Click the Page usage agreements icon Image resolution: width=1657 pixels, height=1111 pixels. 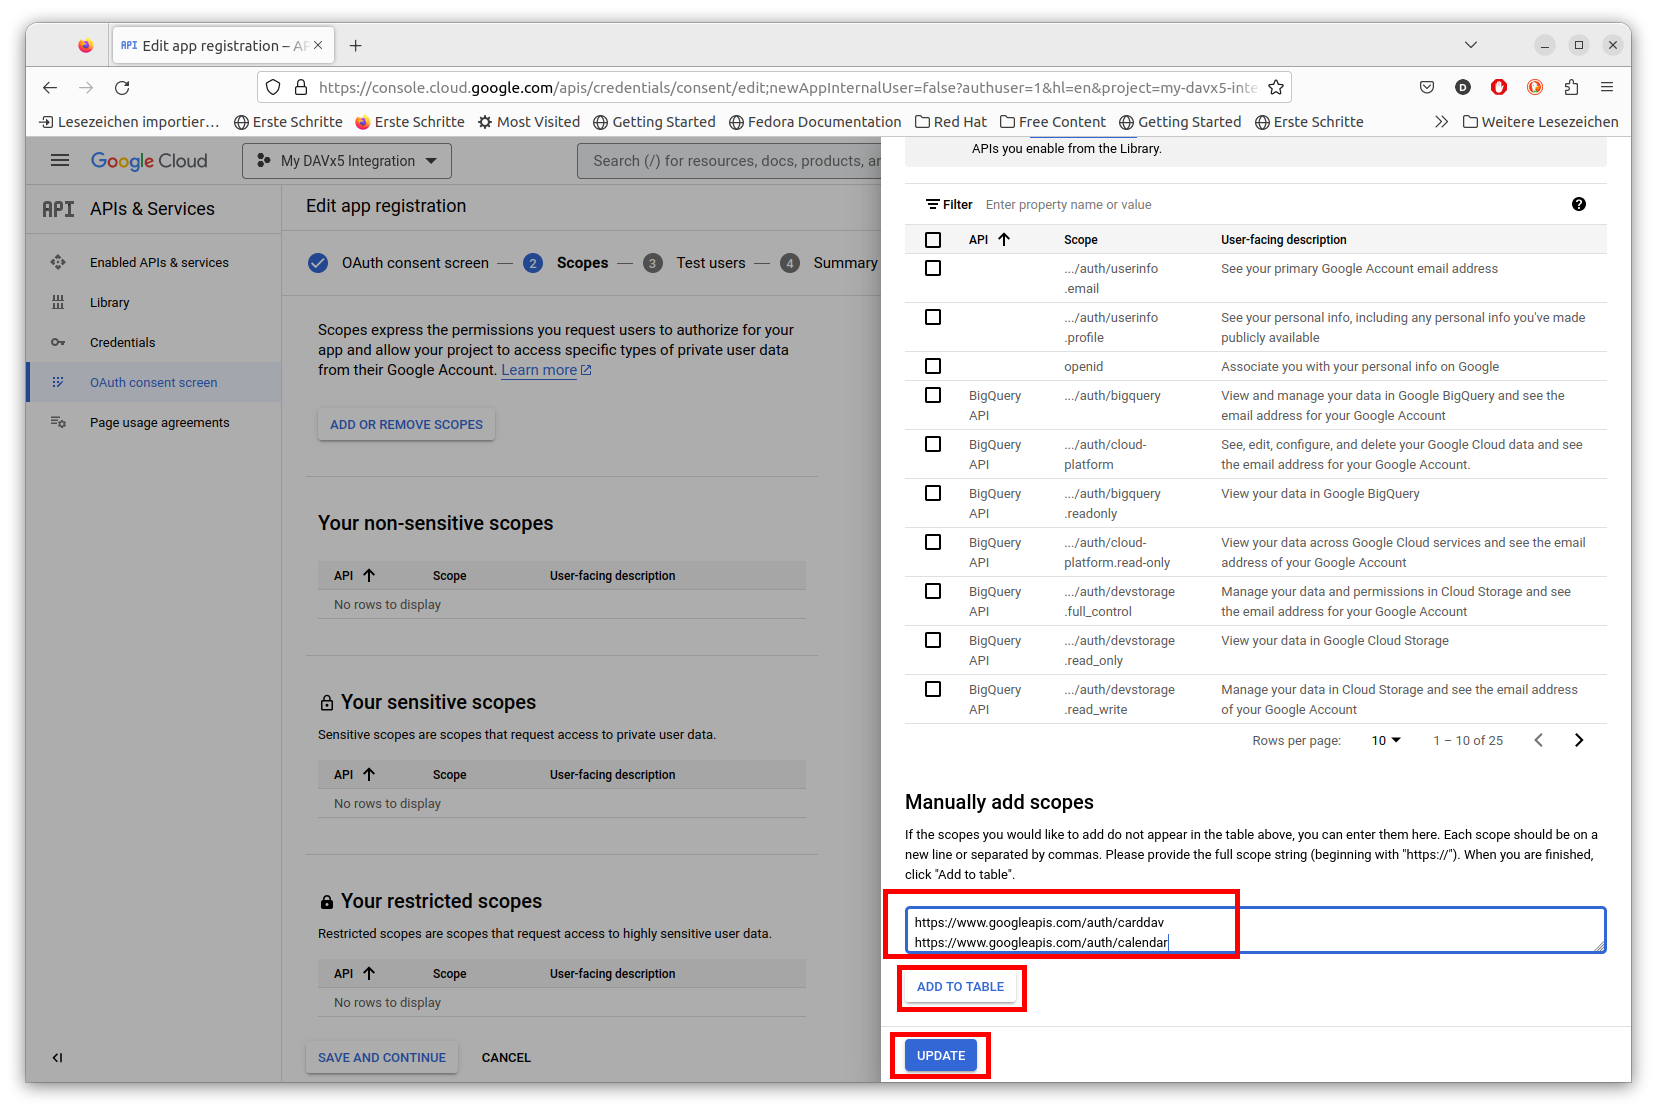[58, 422]
